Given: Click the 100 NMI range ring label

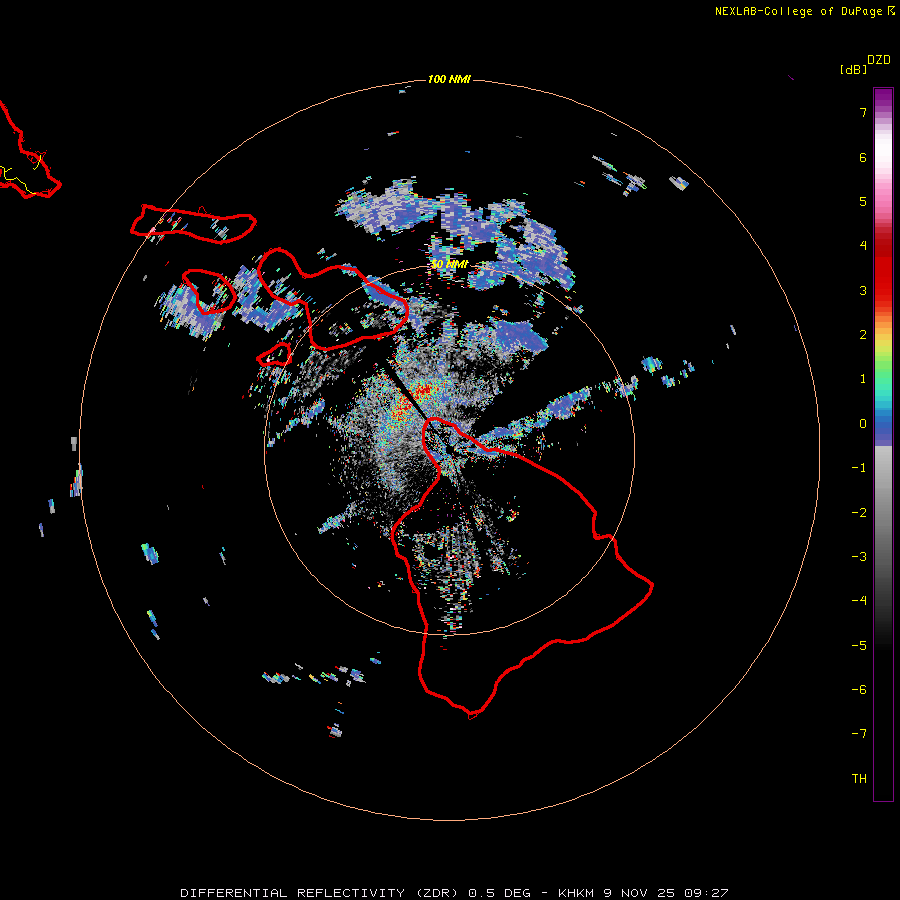Looking at the screenshot, I should pyautogui.click(x=449, y=79).
